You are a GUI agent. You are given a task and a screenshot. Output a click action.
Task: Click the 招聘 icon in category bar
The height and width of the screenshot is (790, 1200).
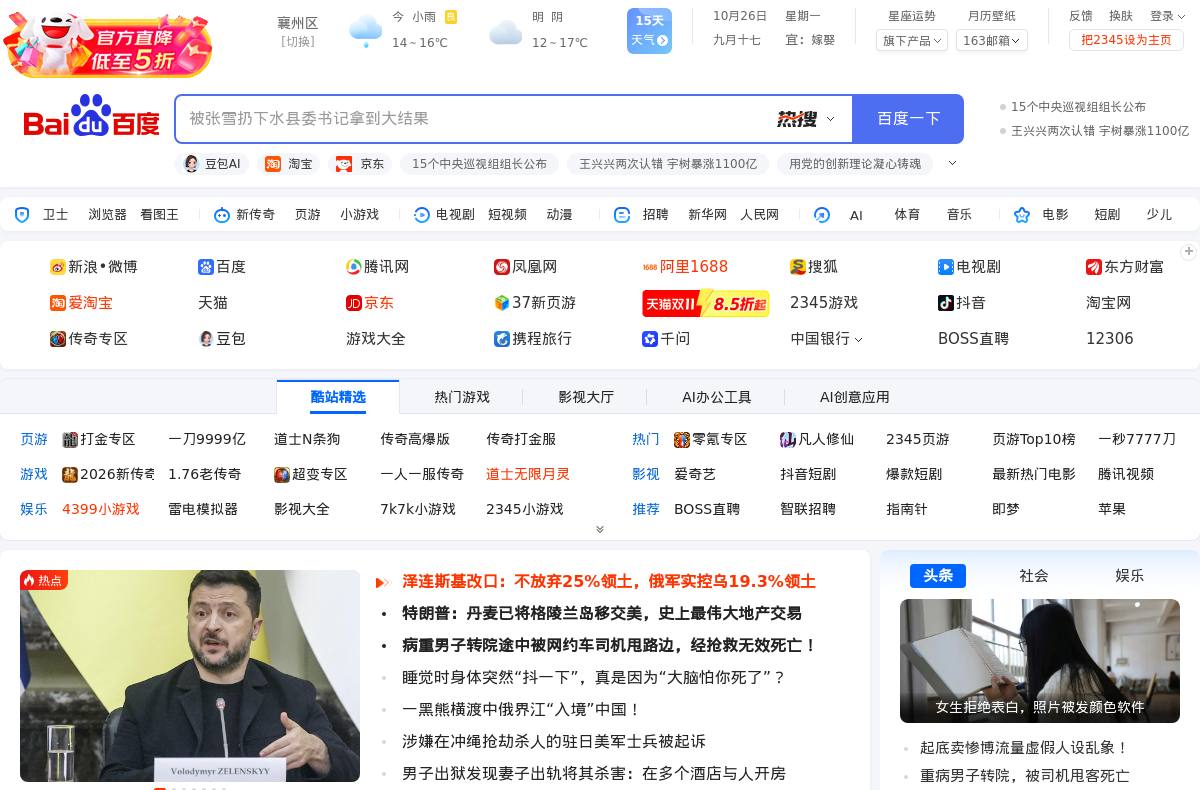(622, 215)
